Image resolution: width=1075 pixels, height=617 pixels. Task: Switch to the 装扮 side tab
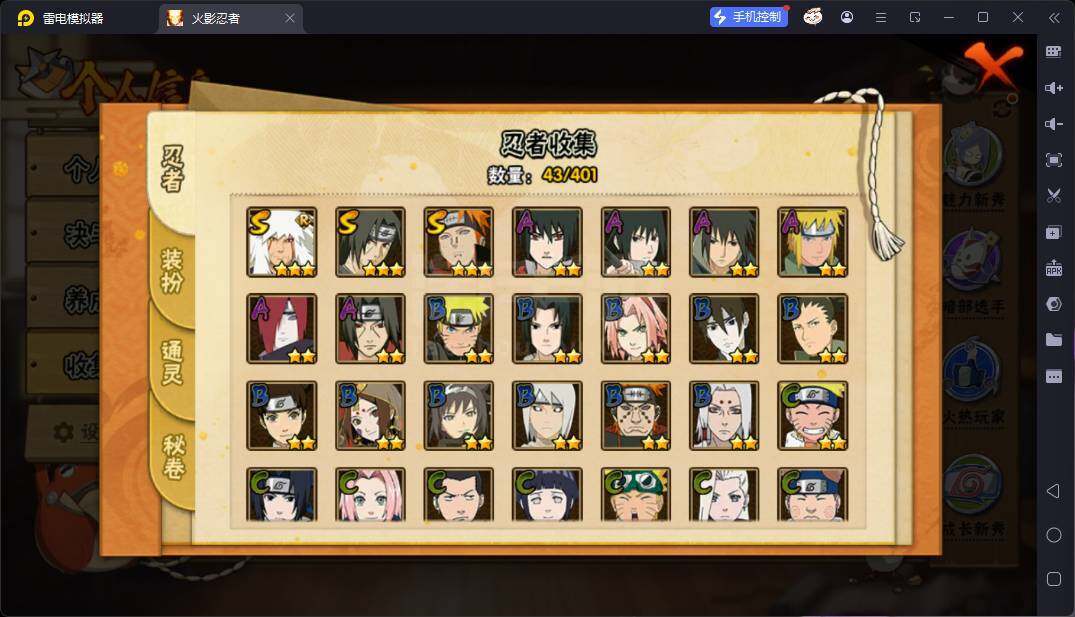(x=172, y=271)
